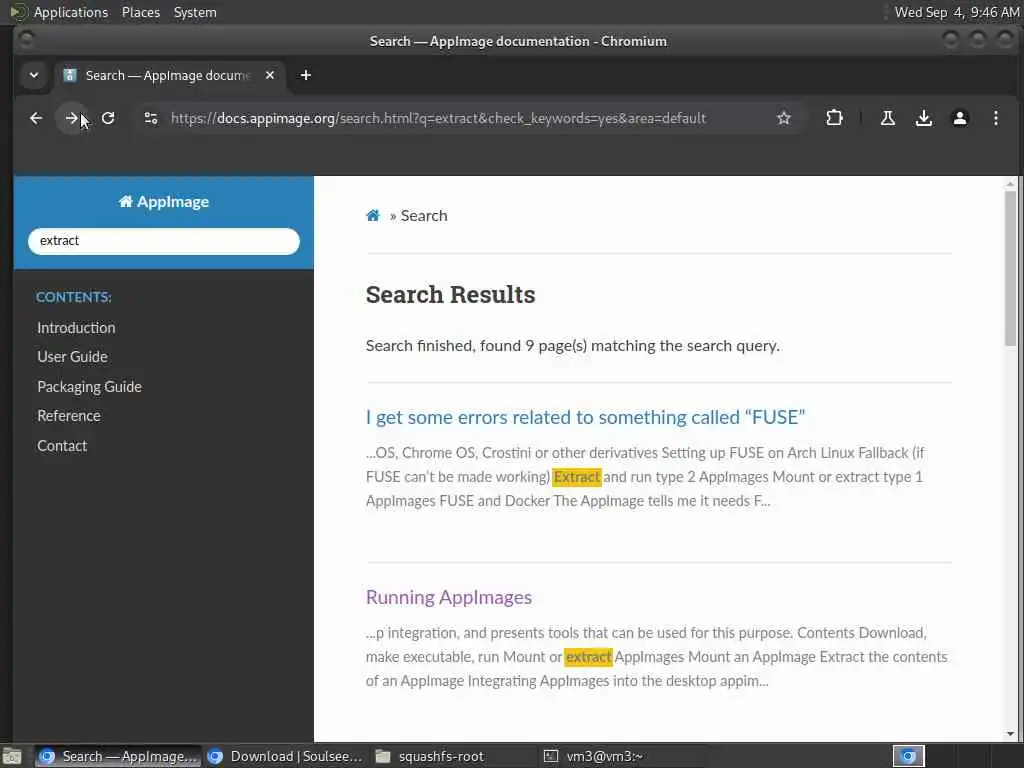Open Introduction in the contents
The height and width of the screenshot is (768, 1024).
[76, 328]
